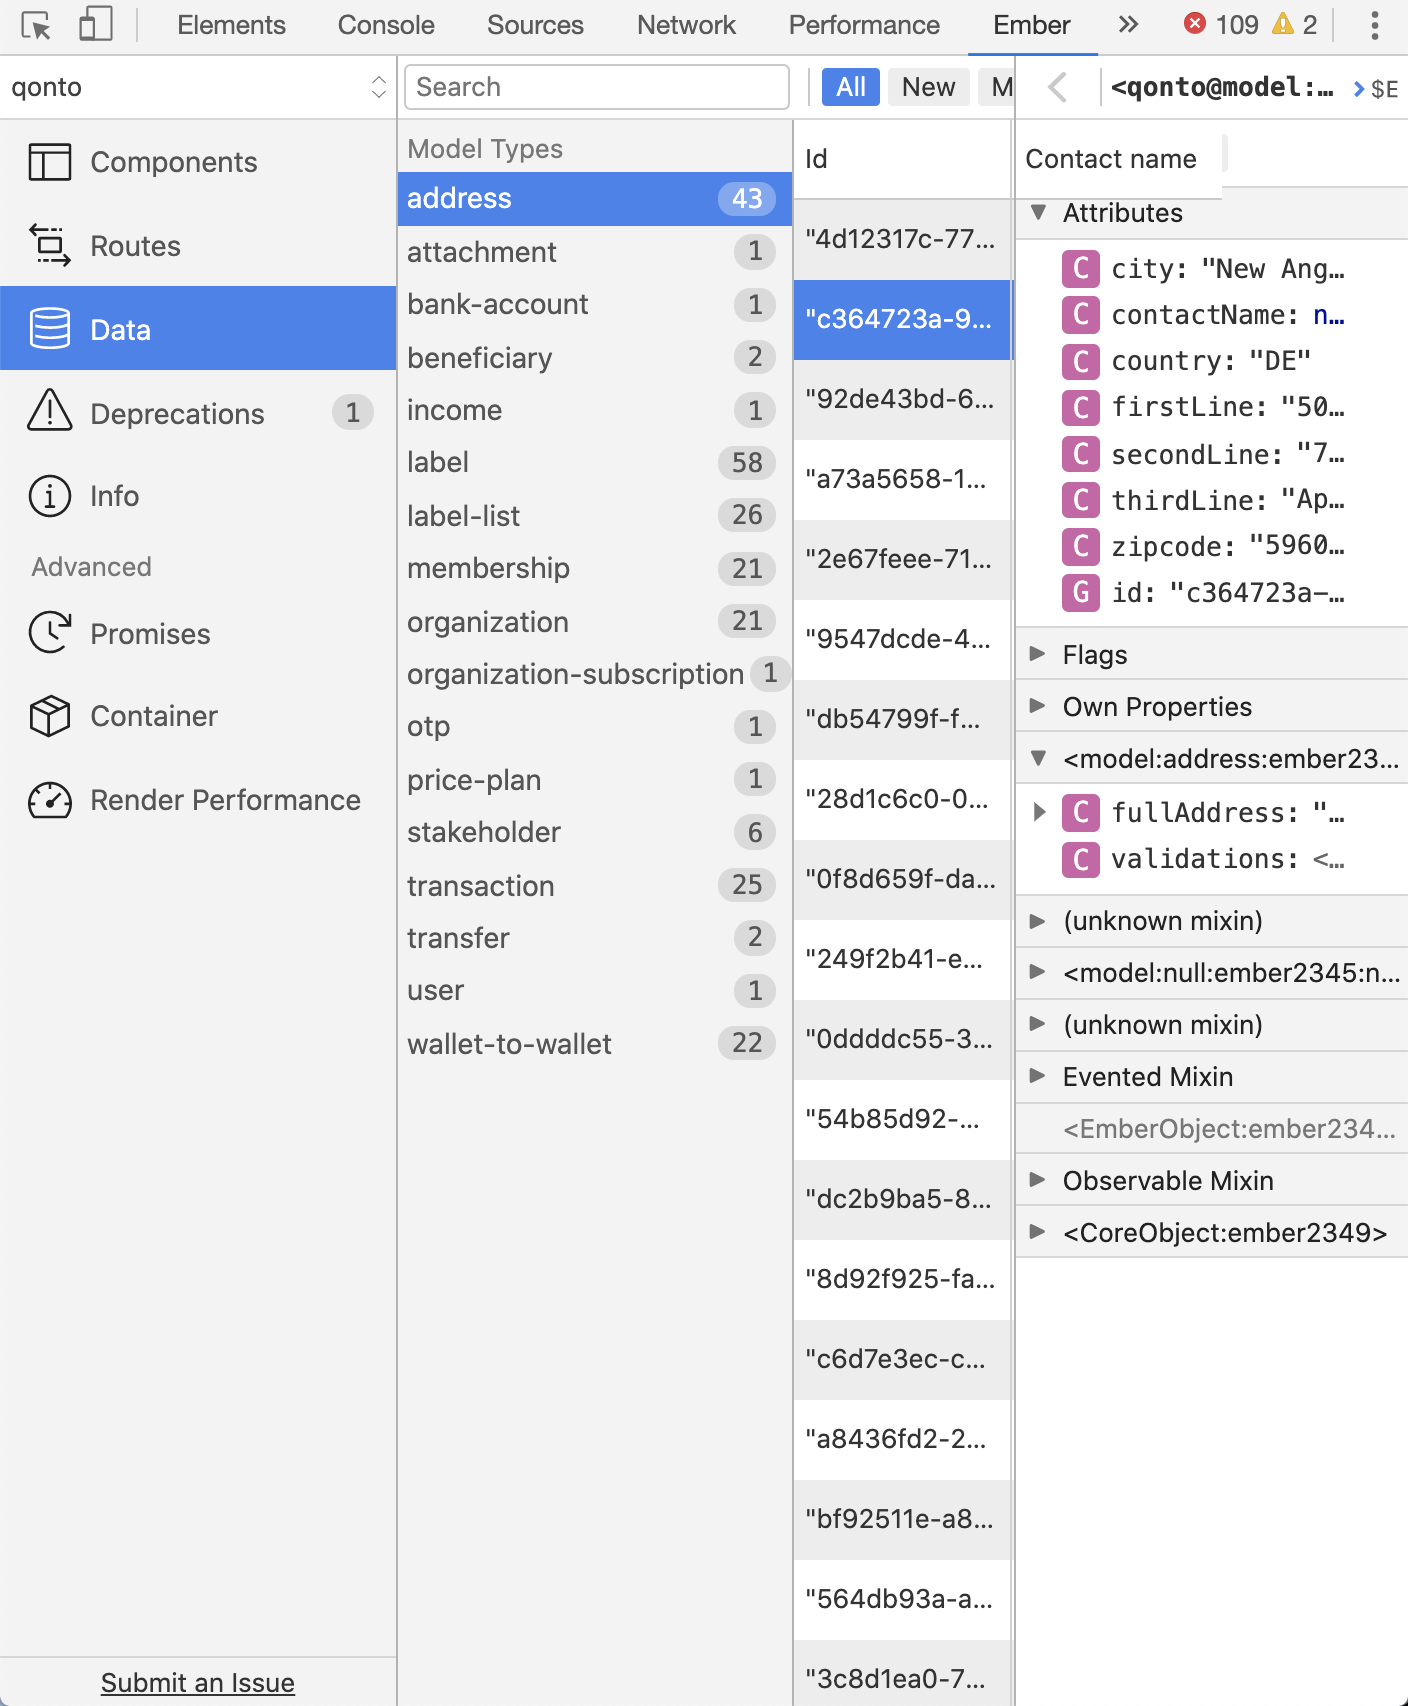Open the EmberObject:ember234 row
Viewport: 1408px width, 1706px height.
[x=1212, y=1128]
